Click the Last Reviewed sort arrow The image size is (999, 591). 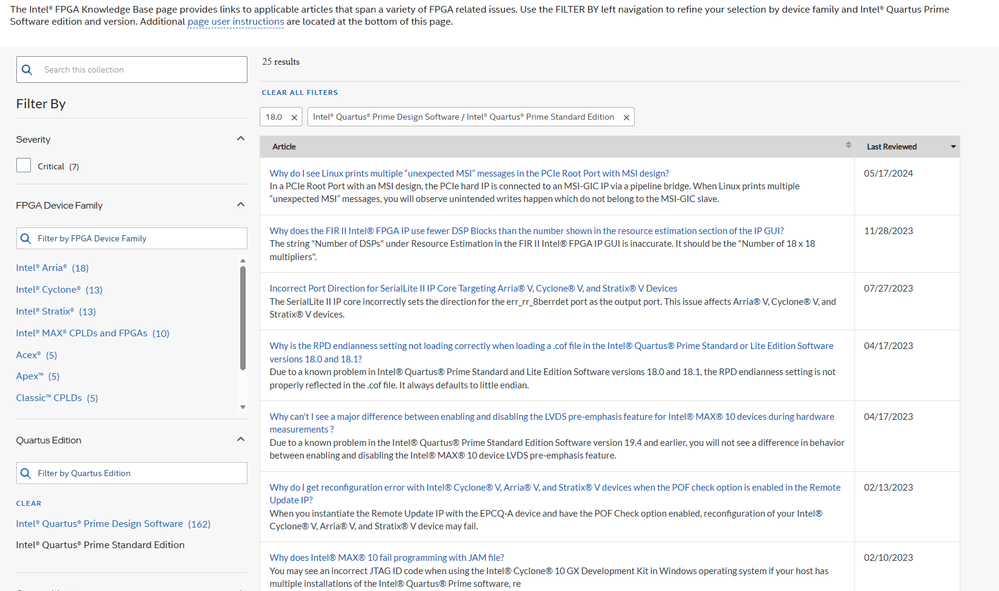click(953, 147)
